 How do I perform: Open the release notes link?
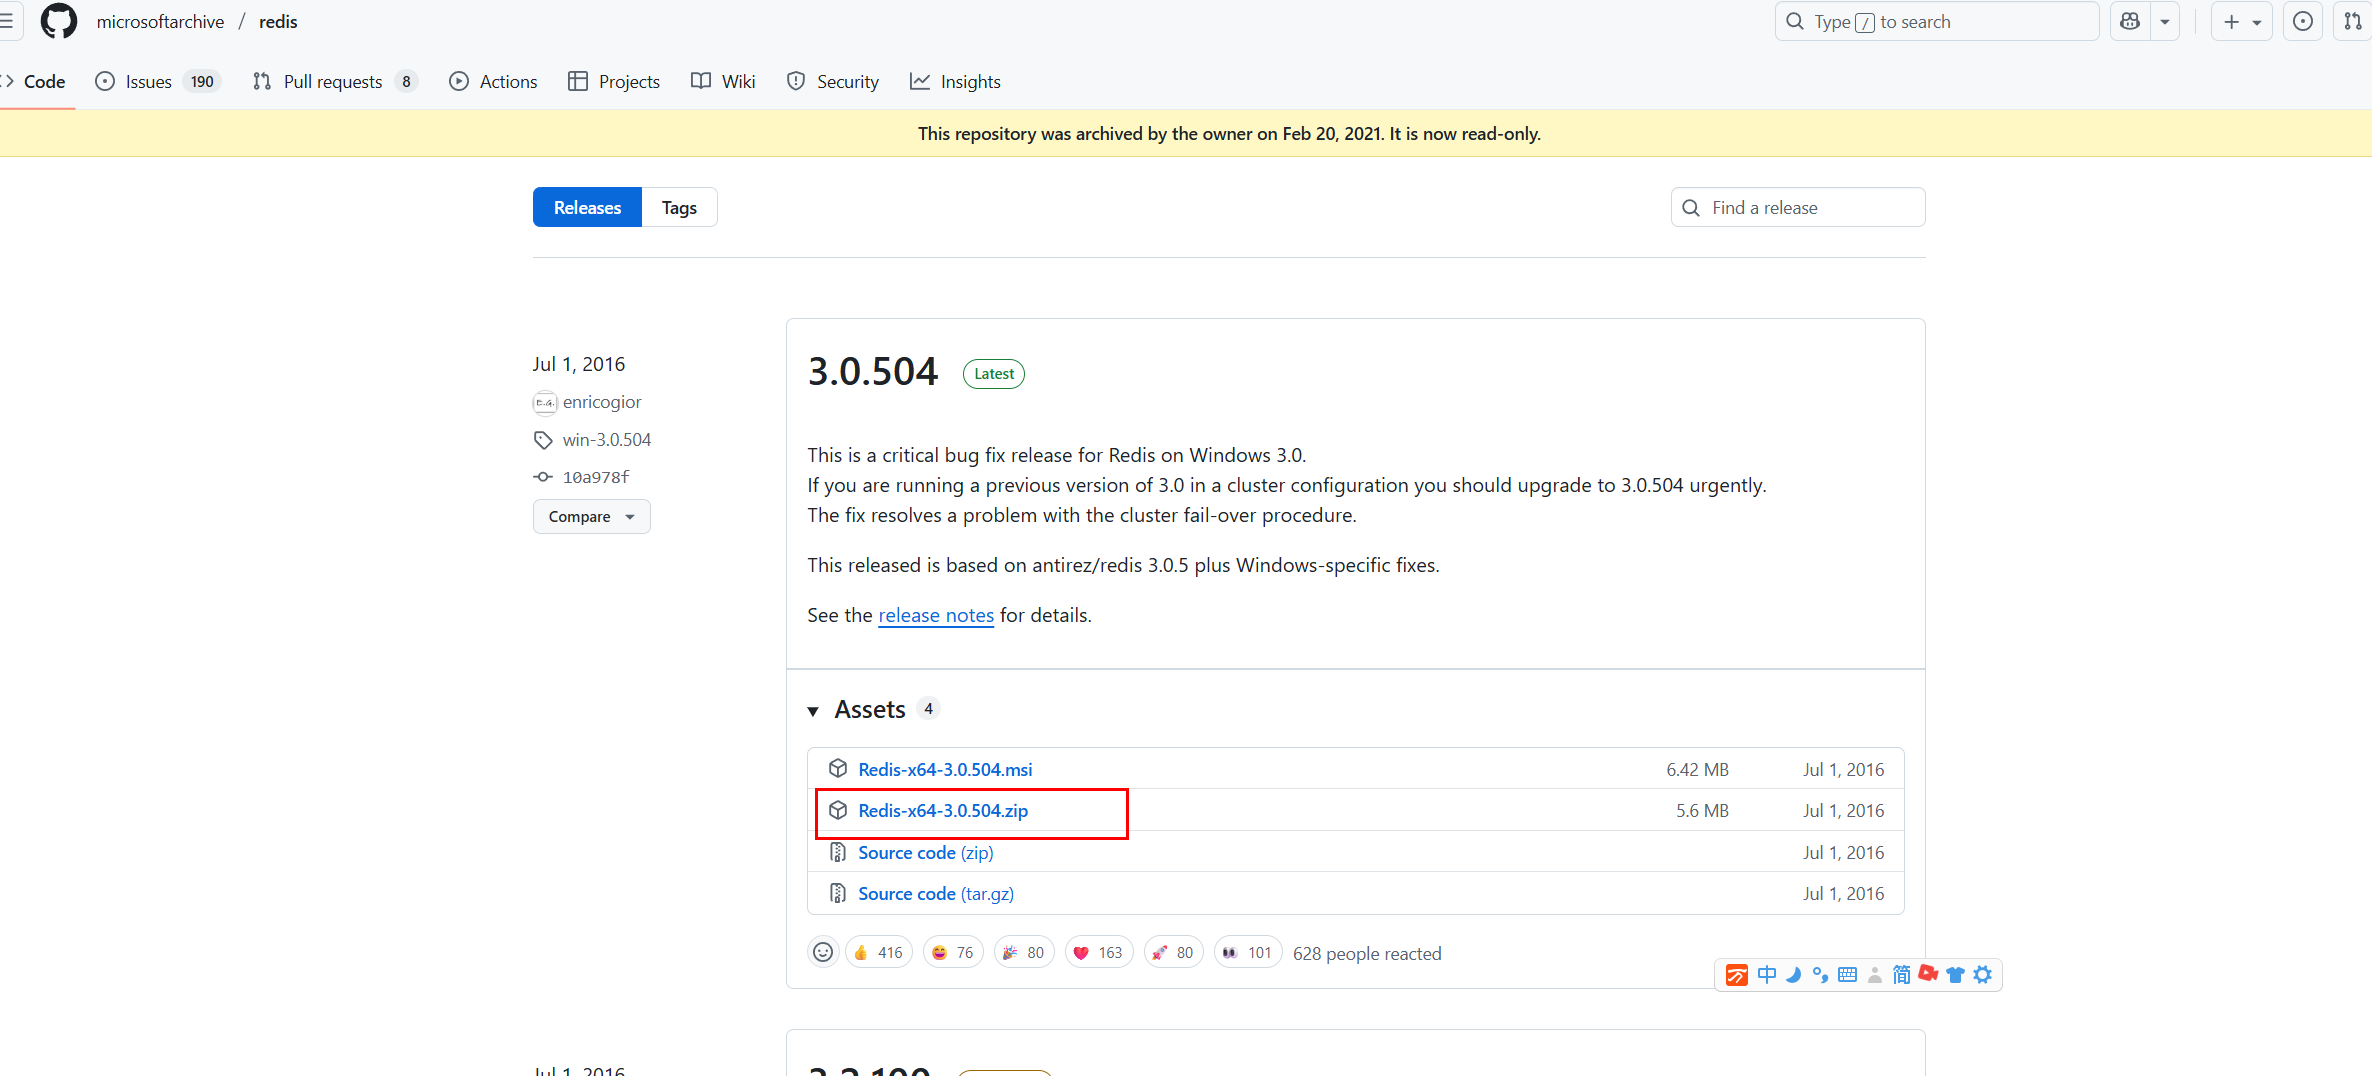click(936, 615)
